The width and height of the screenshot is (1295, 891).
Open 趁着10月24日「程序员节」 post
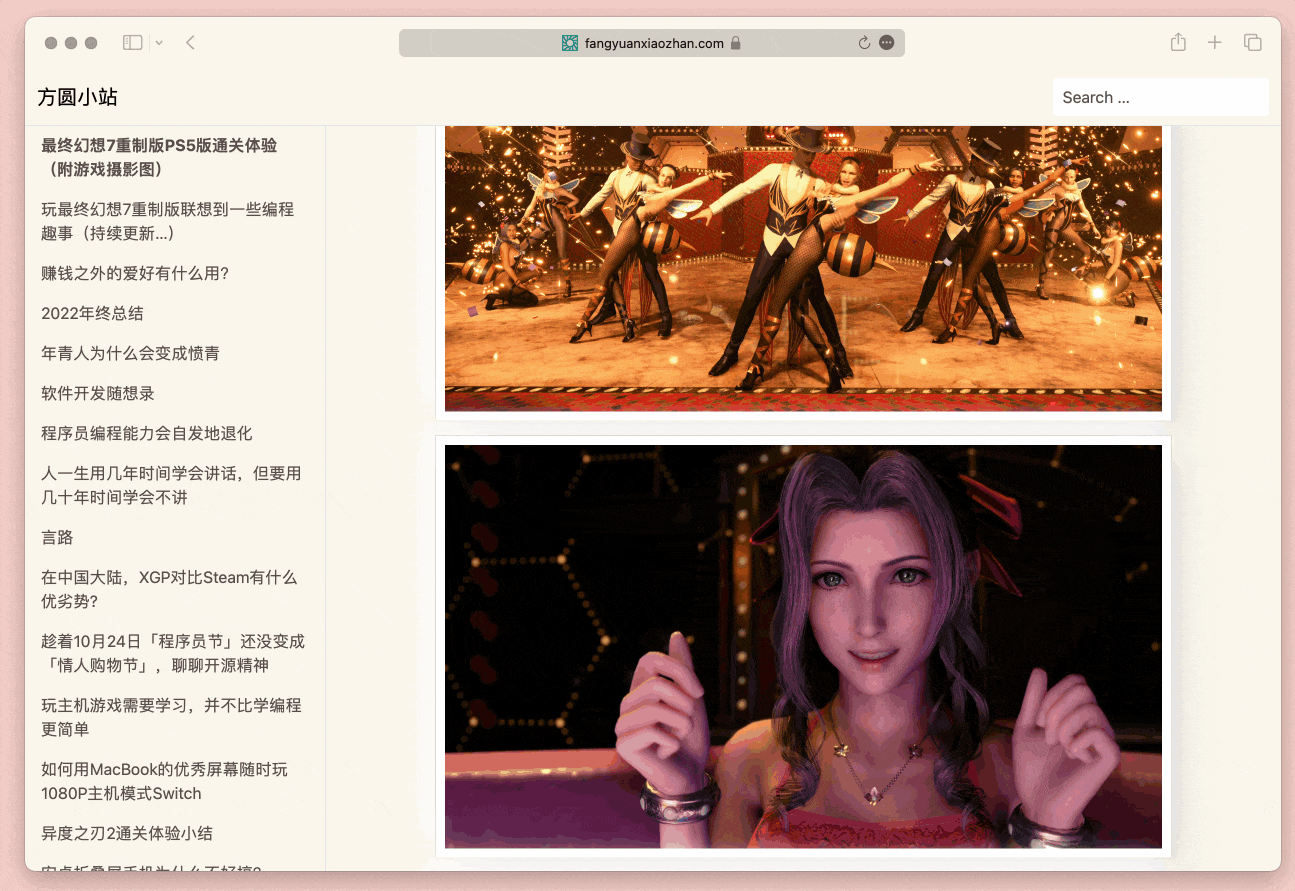(173, 653)
